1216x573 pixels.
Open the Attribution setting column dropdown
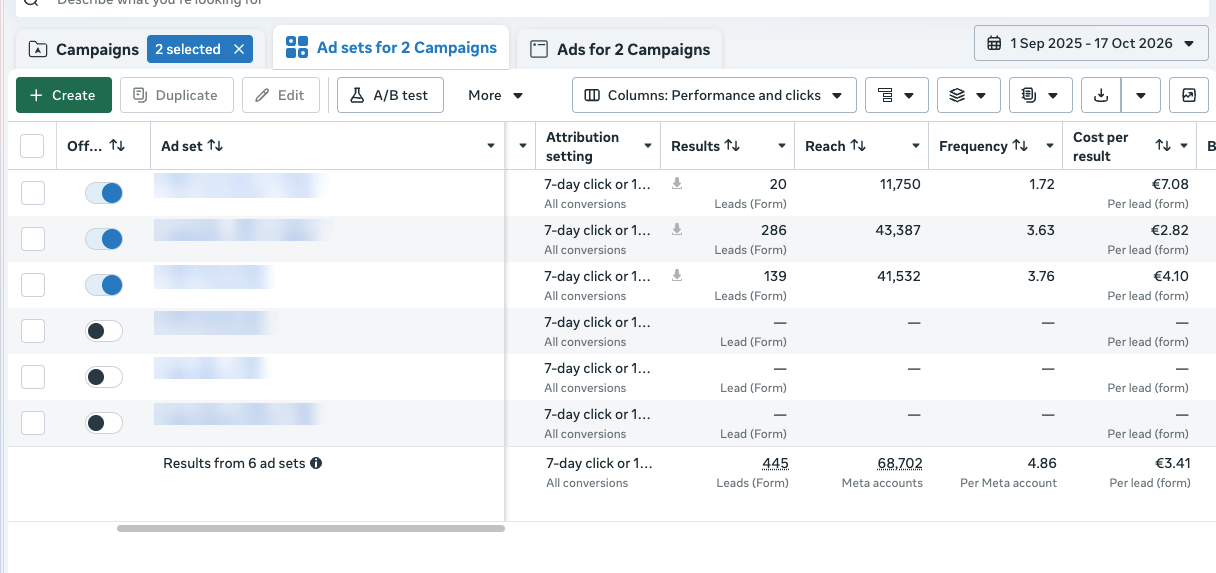tap(648, 146)
